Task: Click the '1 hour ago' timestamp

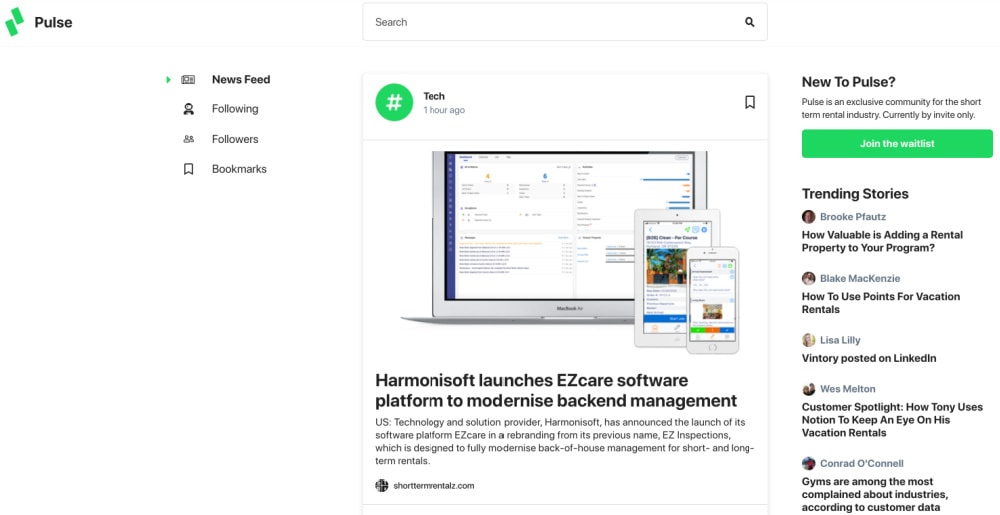Action: coord(444,110)
